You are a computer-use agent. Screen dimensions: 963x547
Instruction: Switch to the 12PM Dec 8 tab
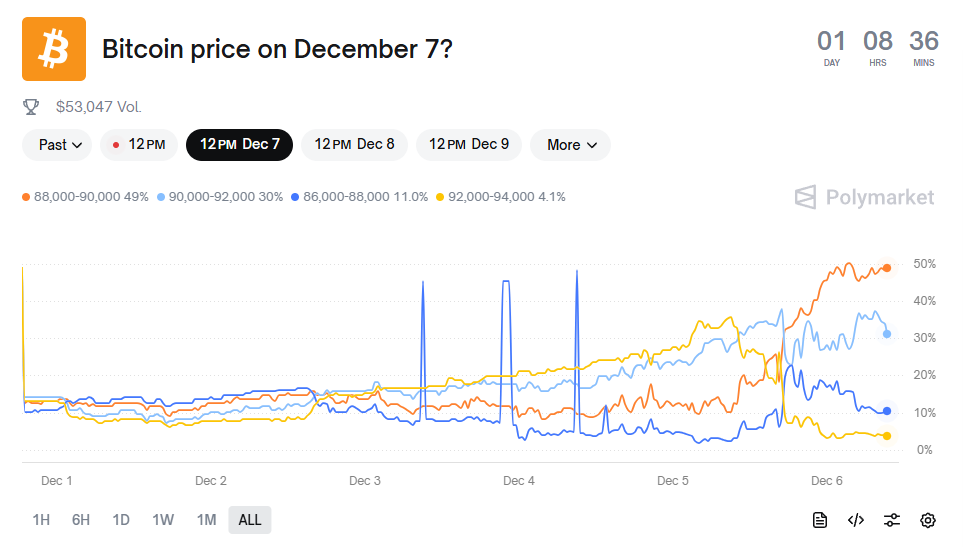pos(354,145)
